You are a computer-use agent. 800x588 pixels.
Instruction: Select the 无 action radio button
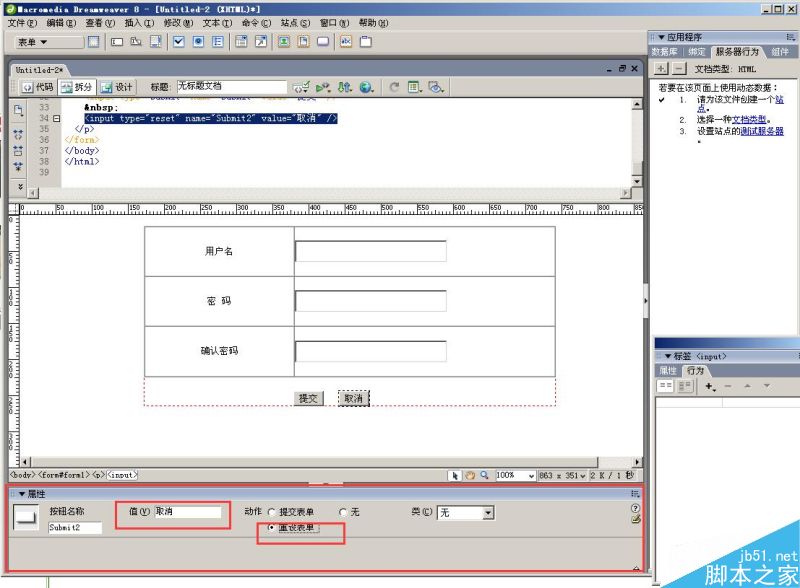click(343, 512)
